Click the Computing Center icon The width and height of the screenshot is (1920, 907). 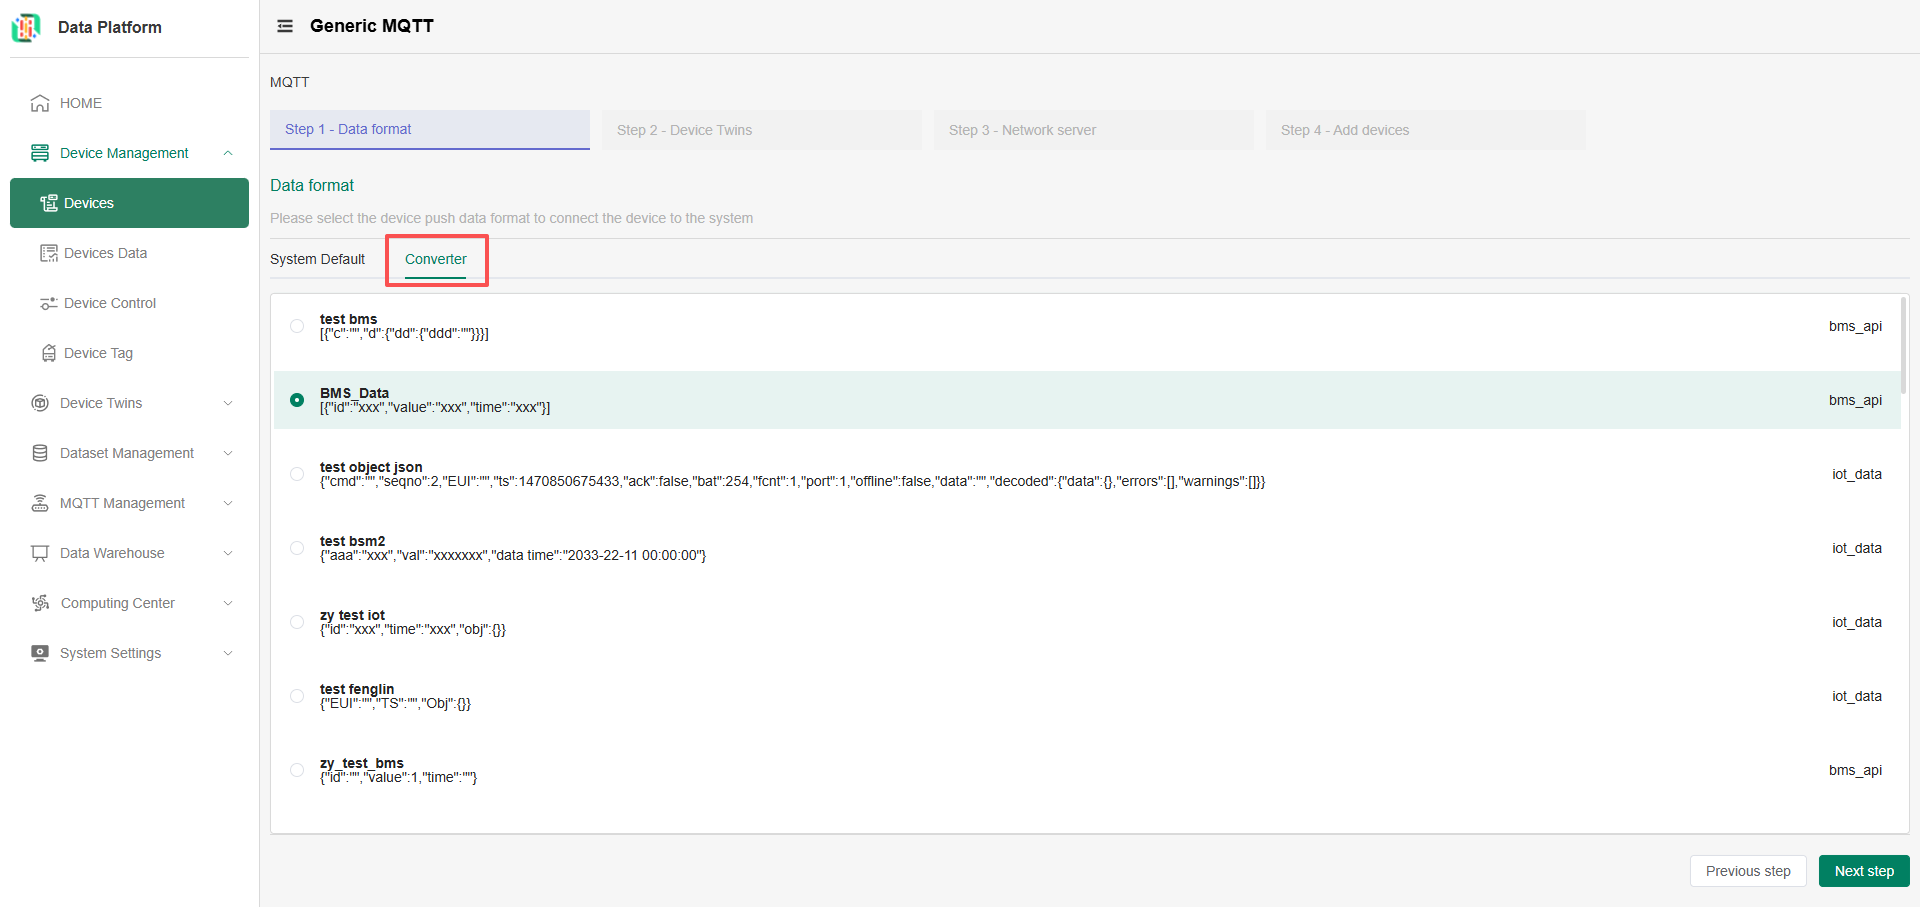39,603
